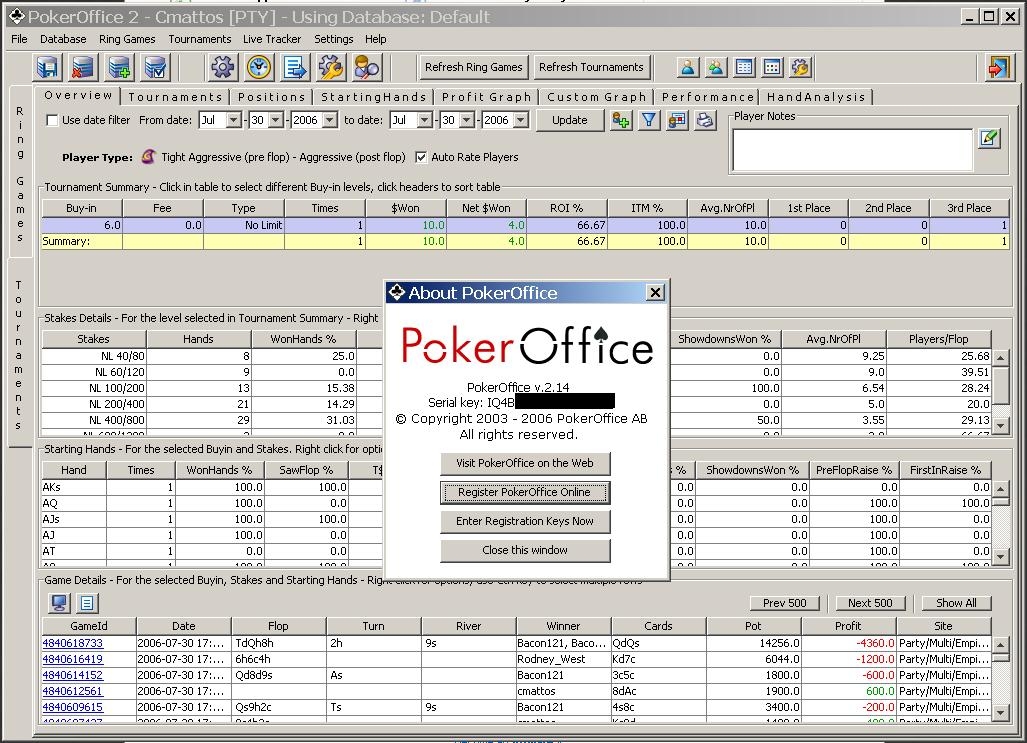This screenshot has height=743, width=1027.
Task: Switch to the Profit Graph tab
Action: click(486, 97)
